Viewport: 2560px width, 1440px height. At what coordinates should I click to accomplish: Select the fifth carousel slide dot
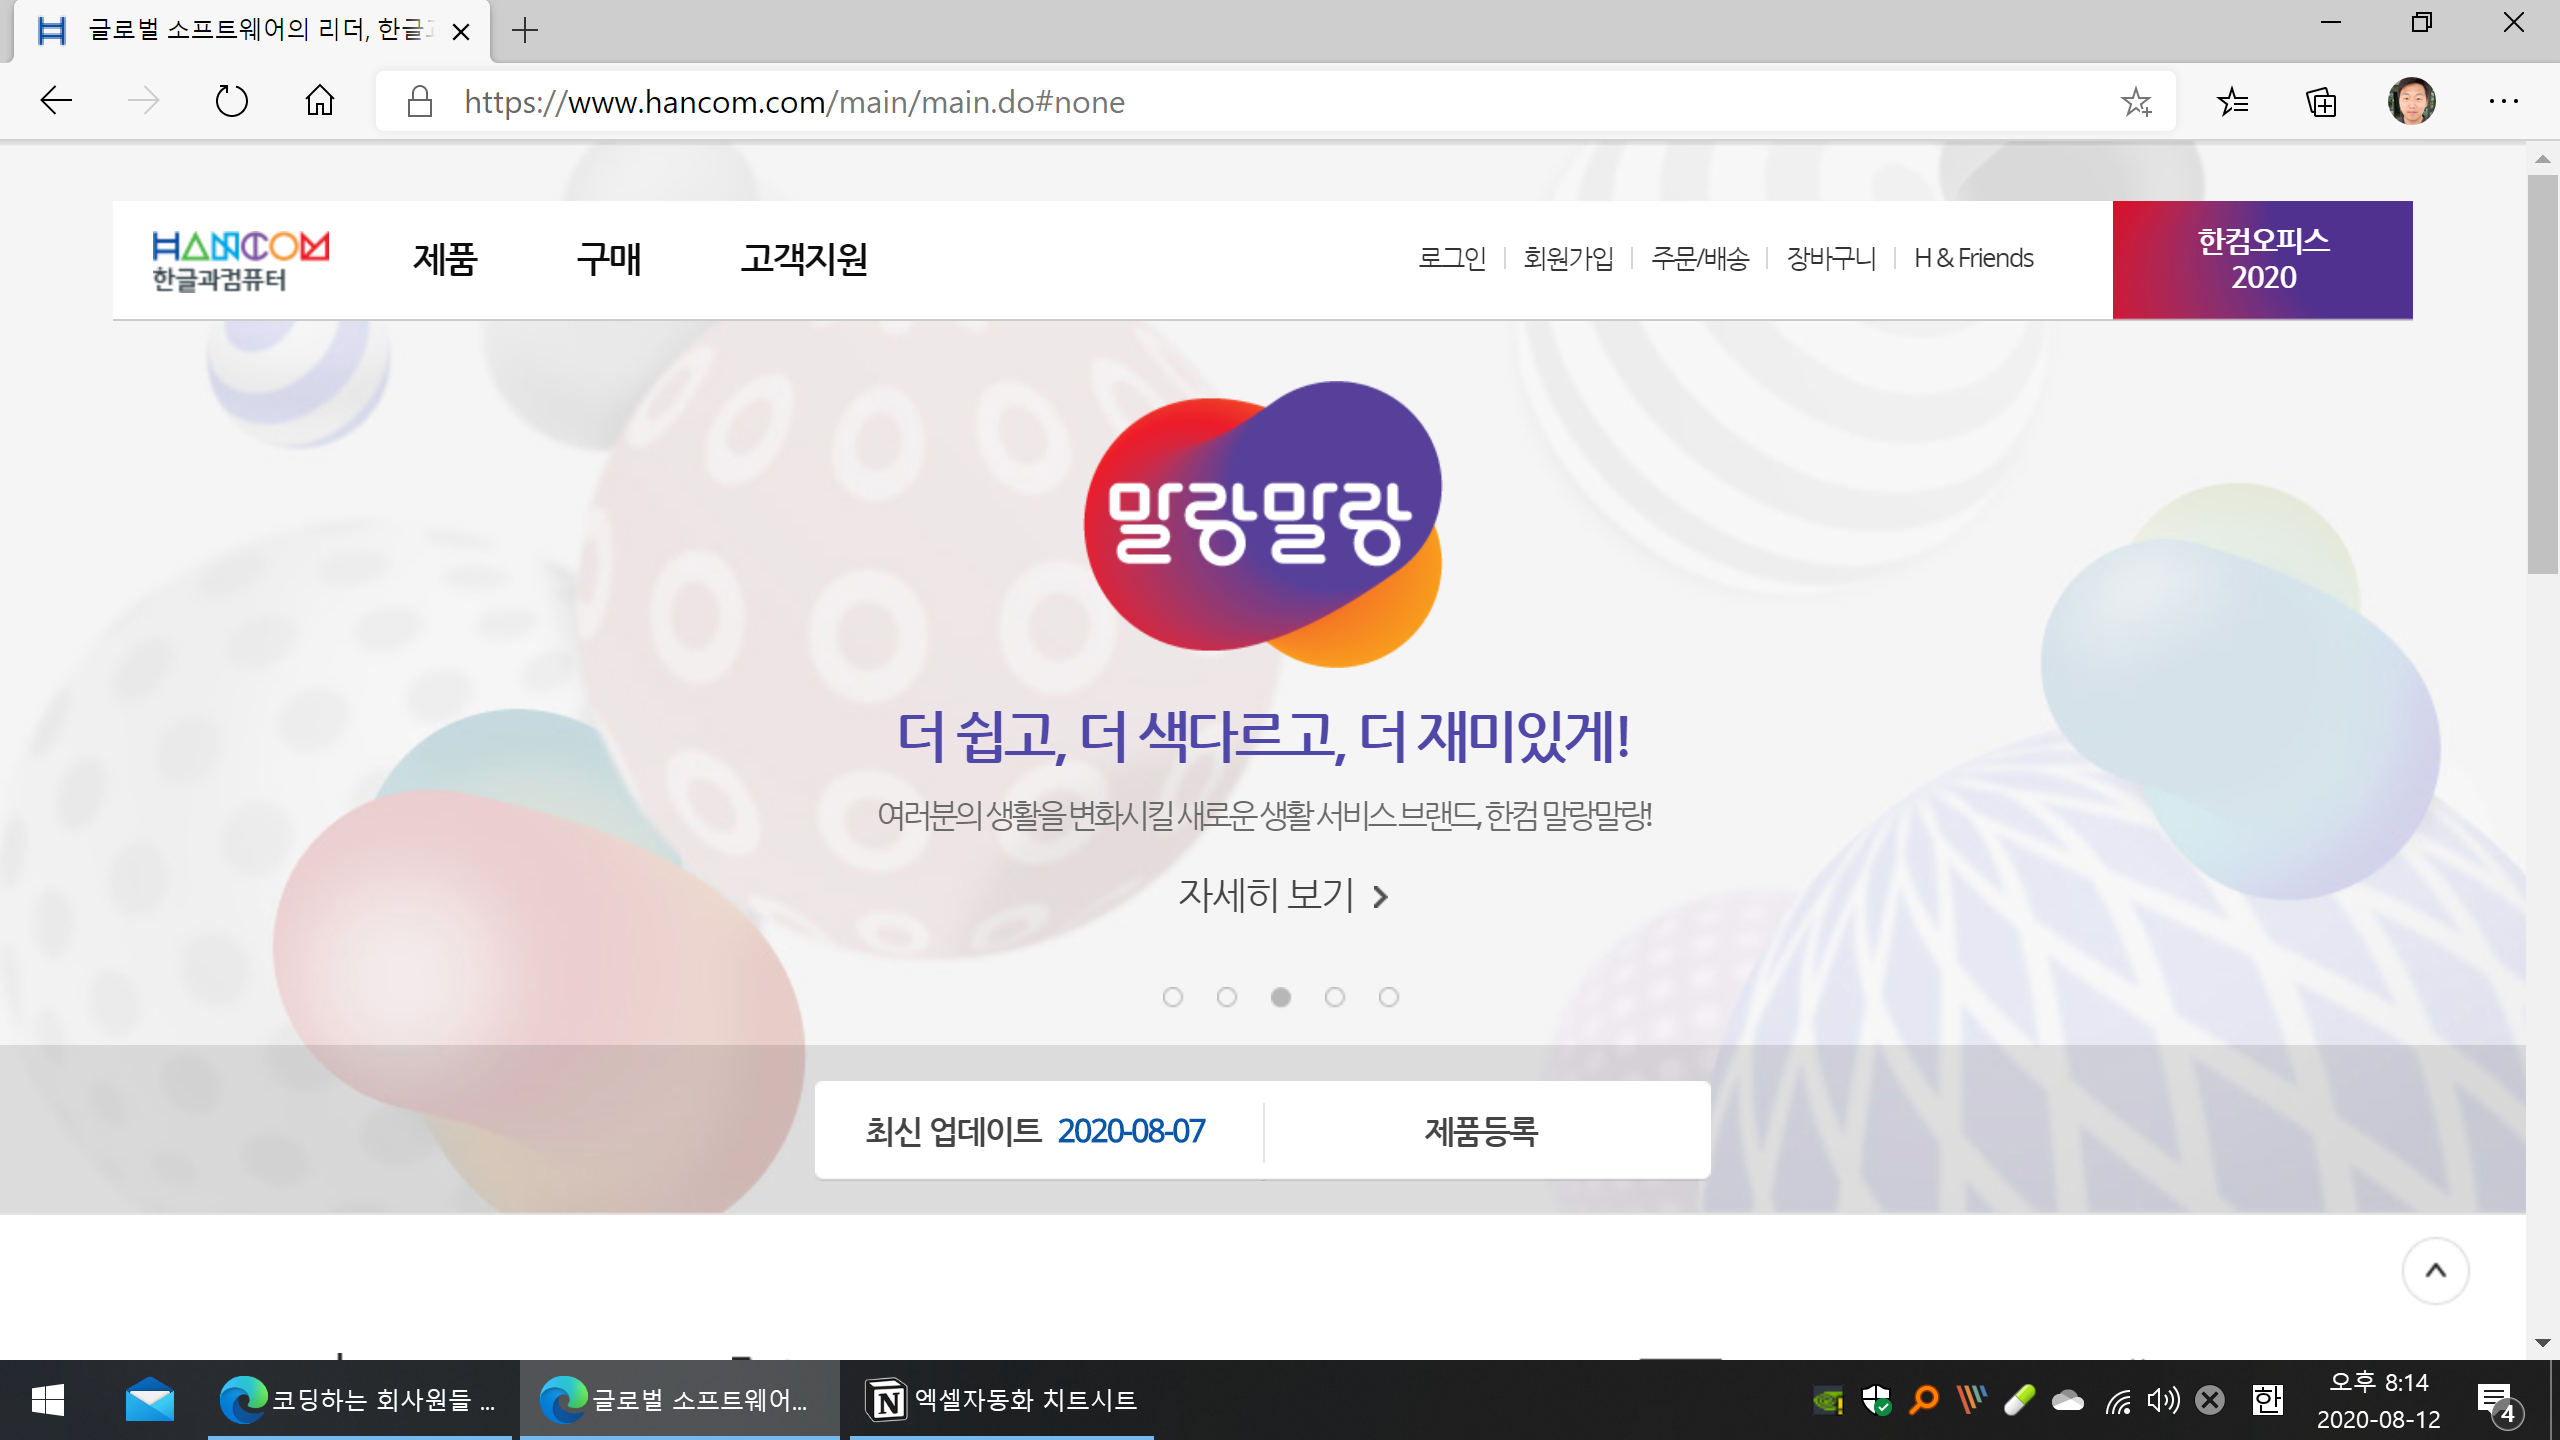click(x=1389, y=997)
